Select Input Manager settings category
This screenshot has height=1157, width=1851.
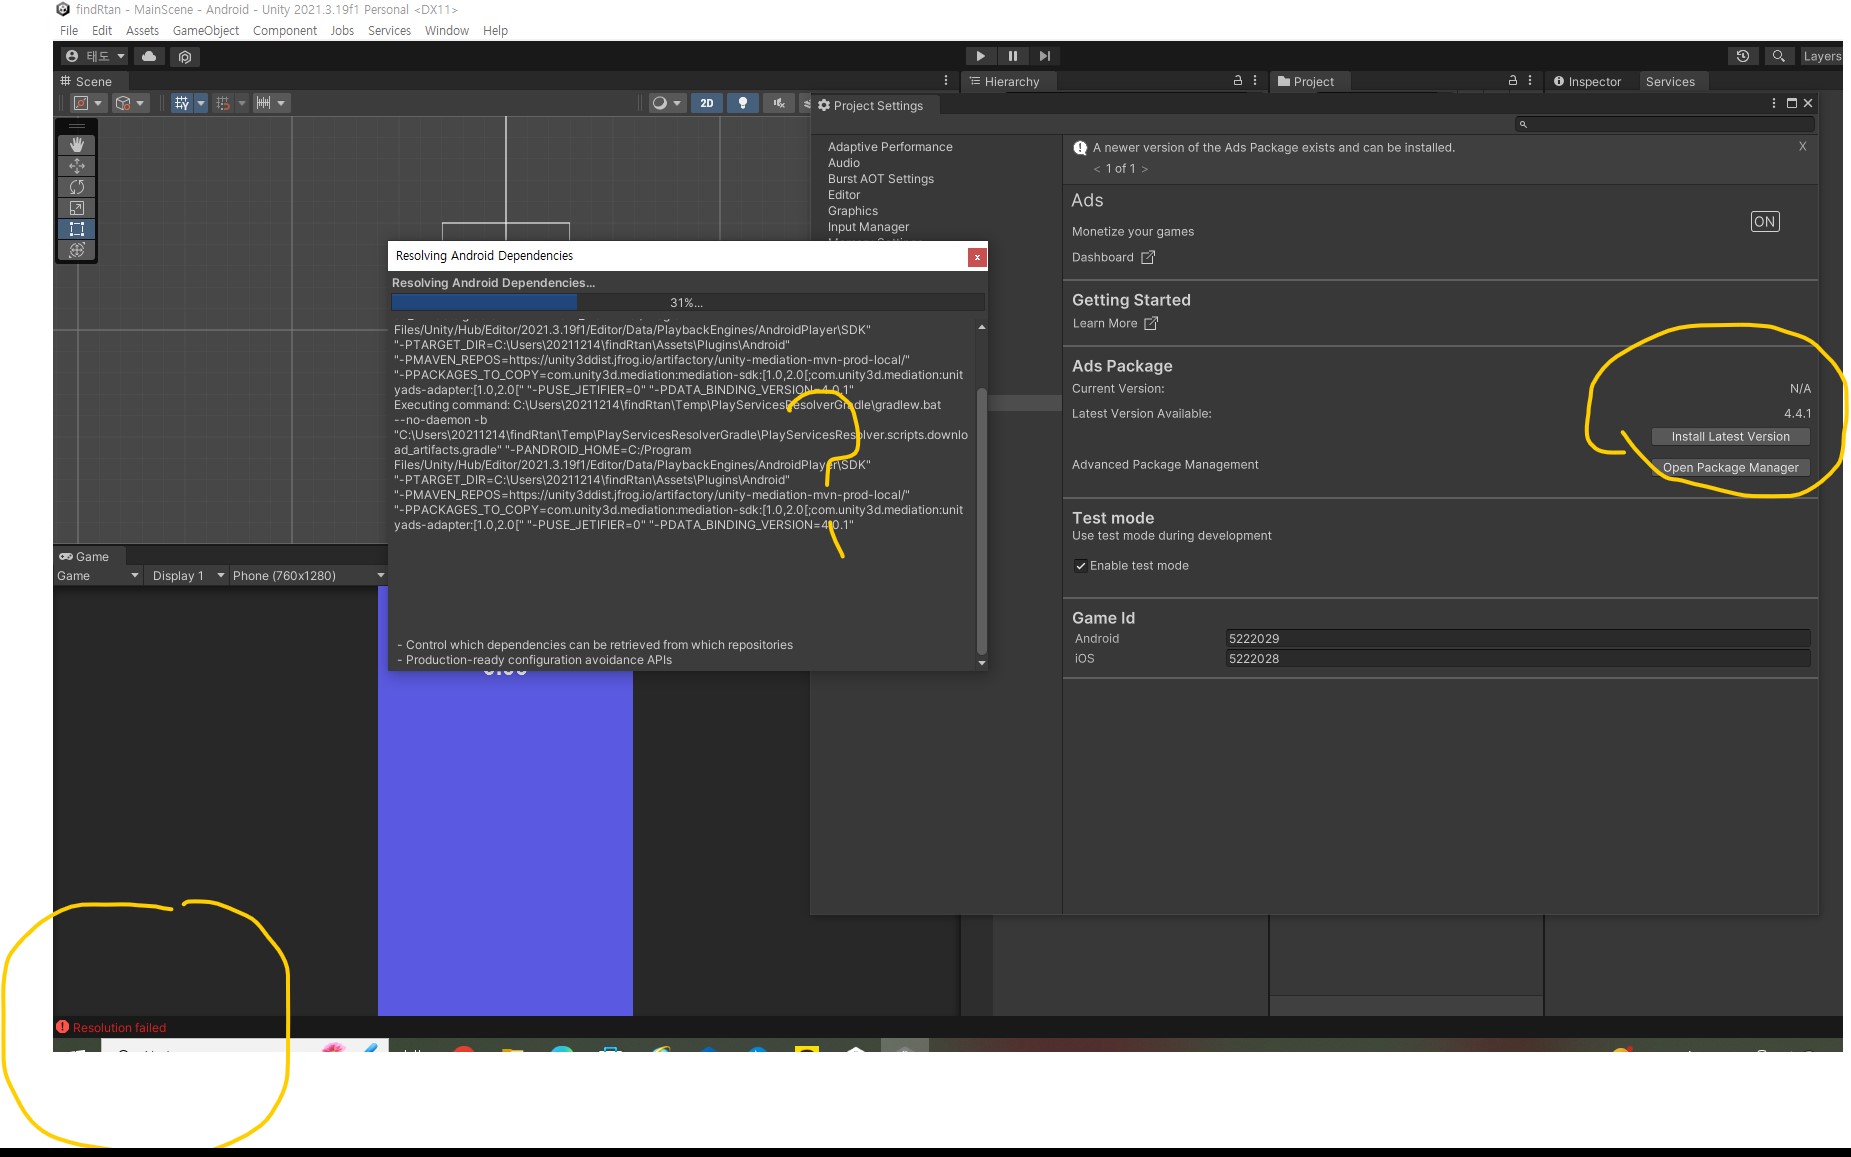point(868,227)
